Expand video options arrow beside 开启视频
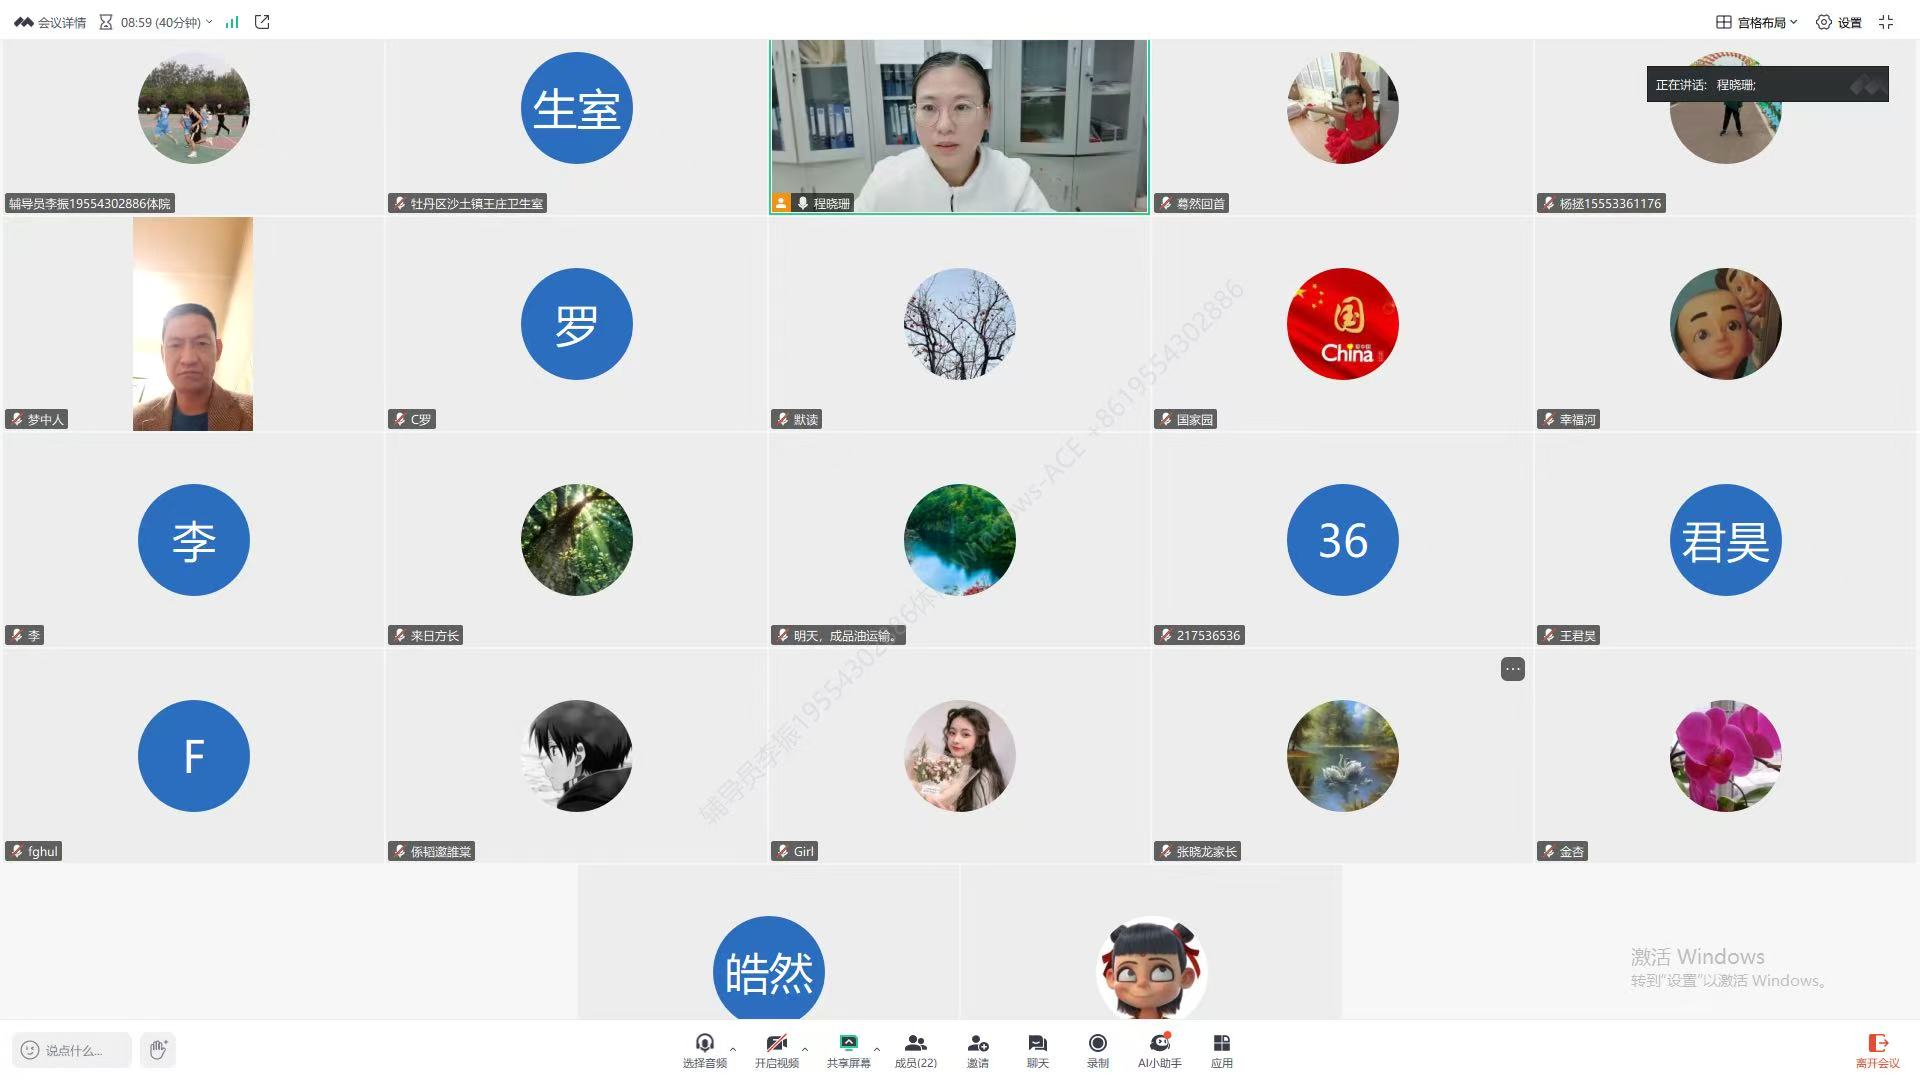1920x1080 pixels. [x=805, y=1049]
